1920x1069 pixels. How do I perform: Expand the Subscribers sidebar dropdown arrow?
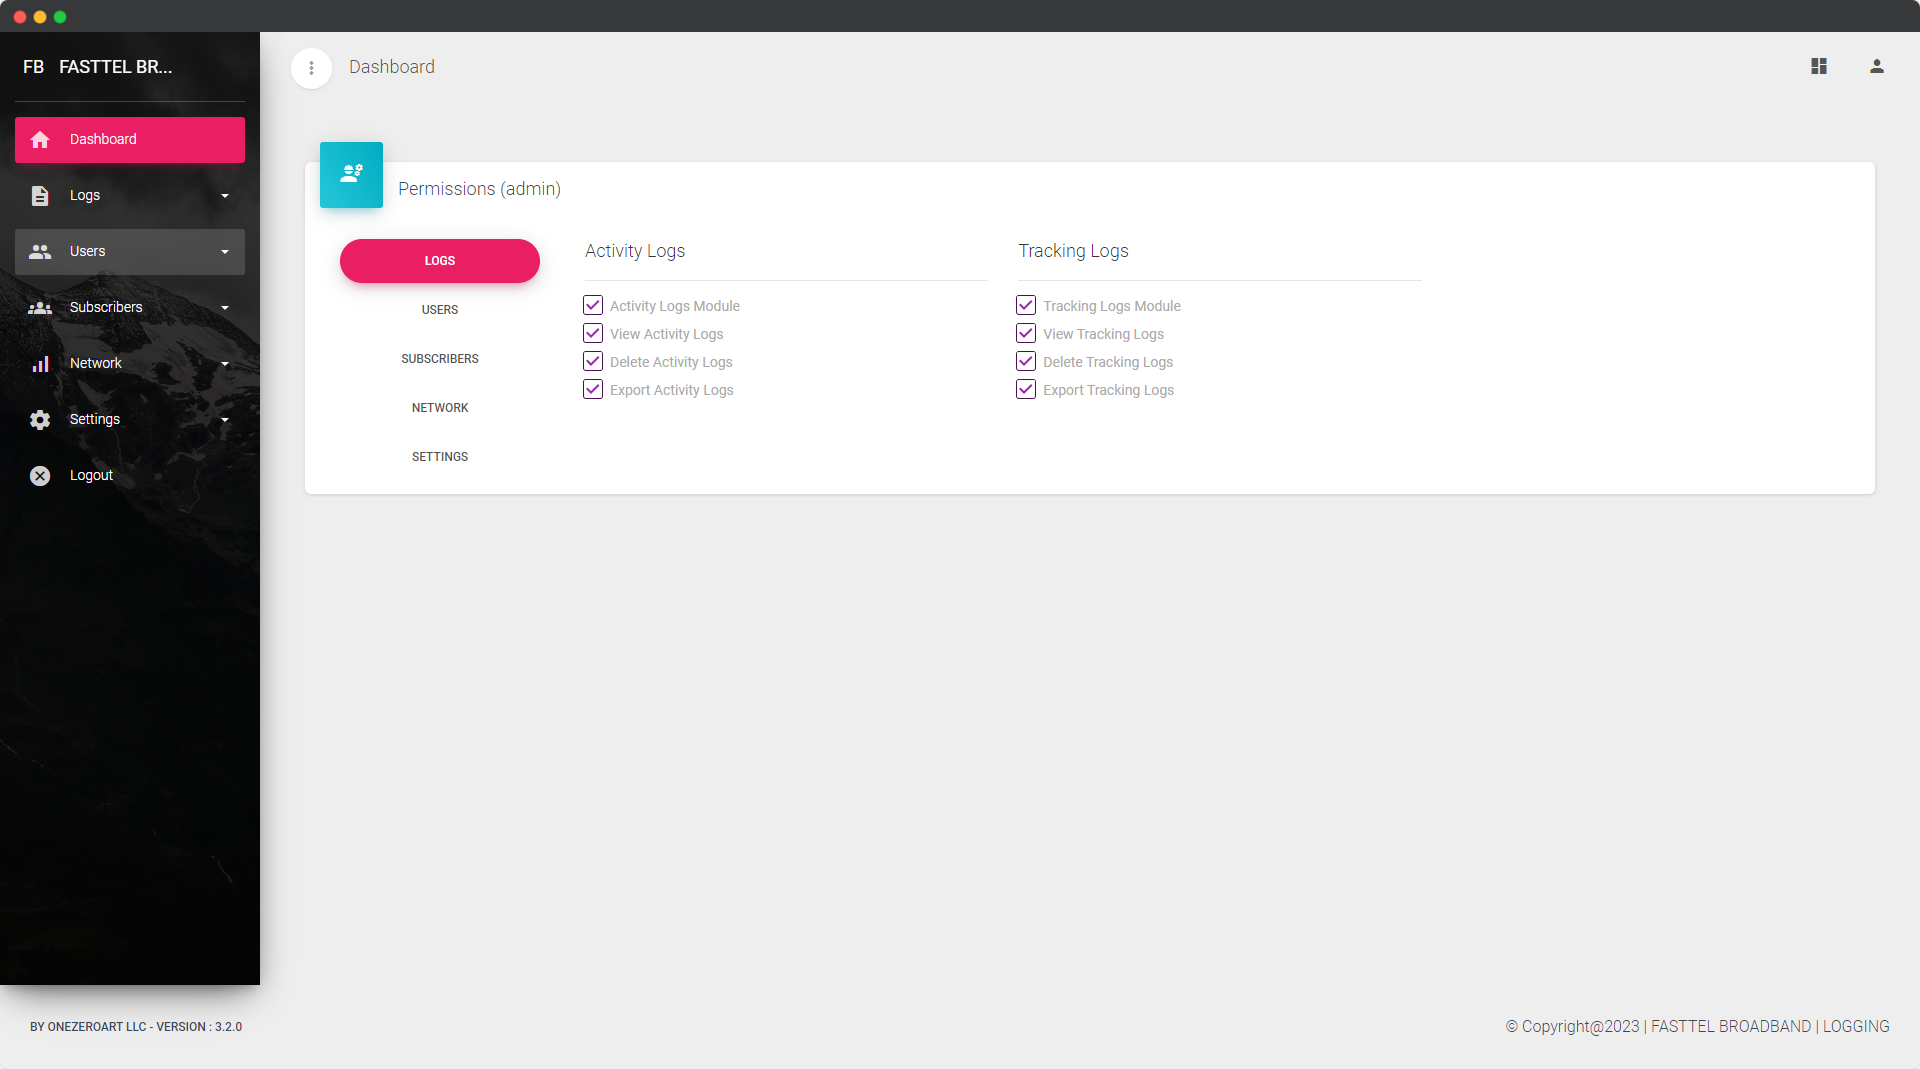[225, 308]
